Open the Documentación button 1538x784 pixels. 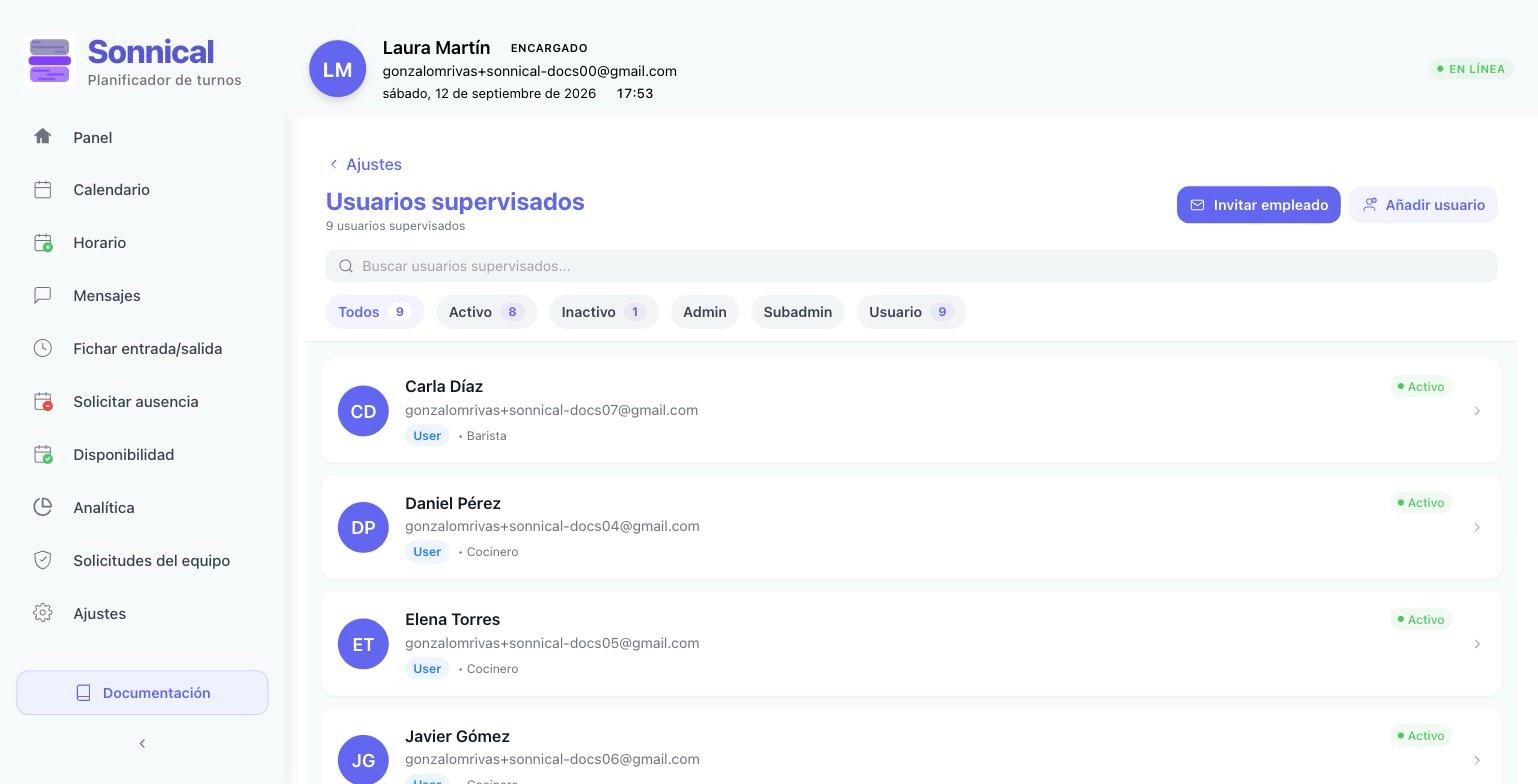click(142, 693)
